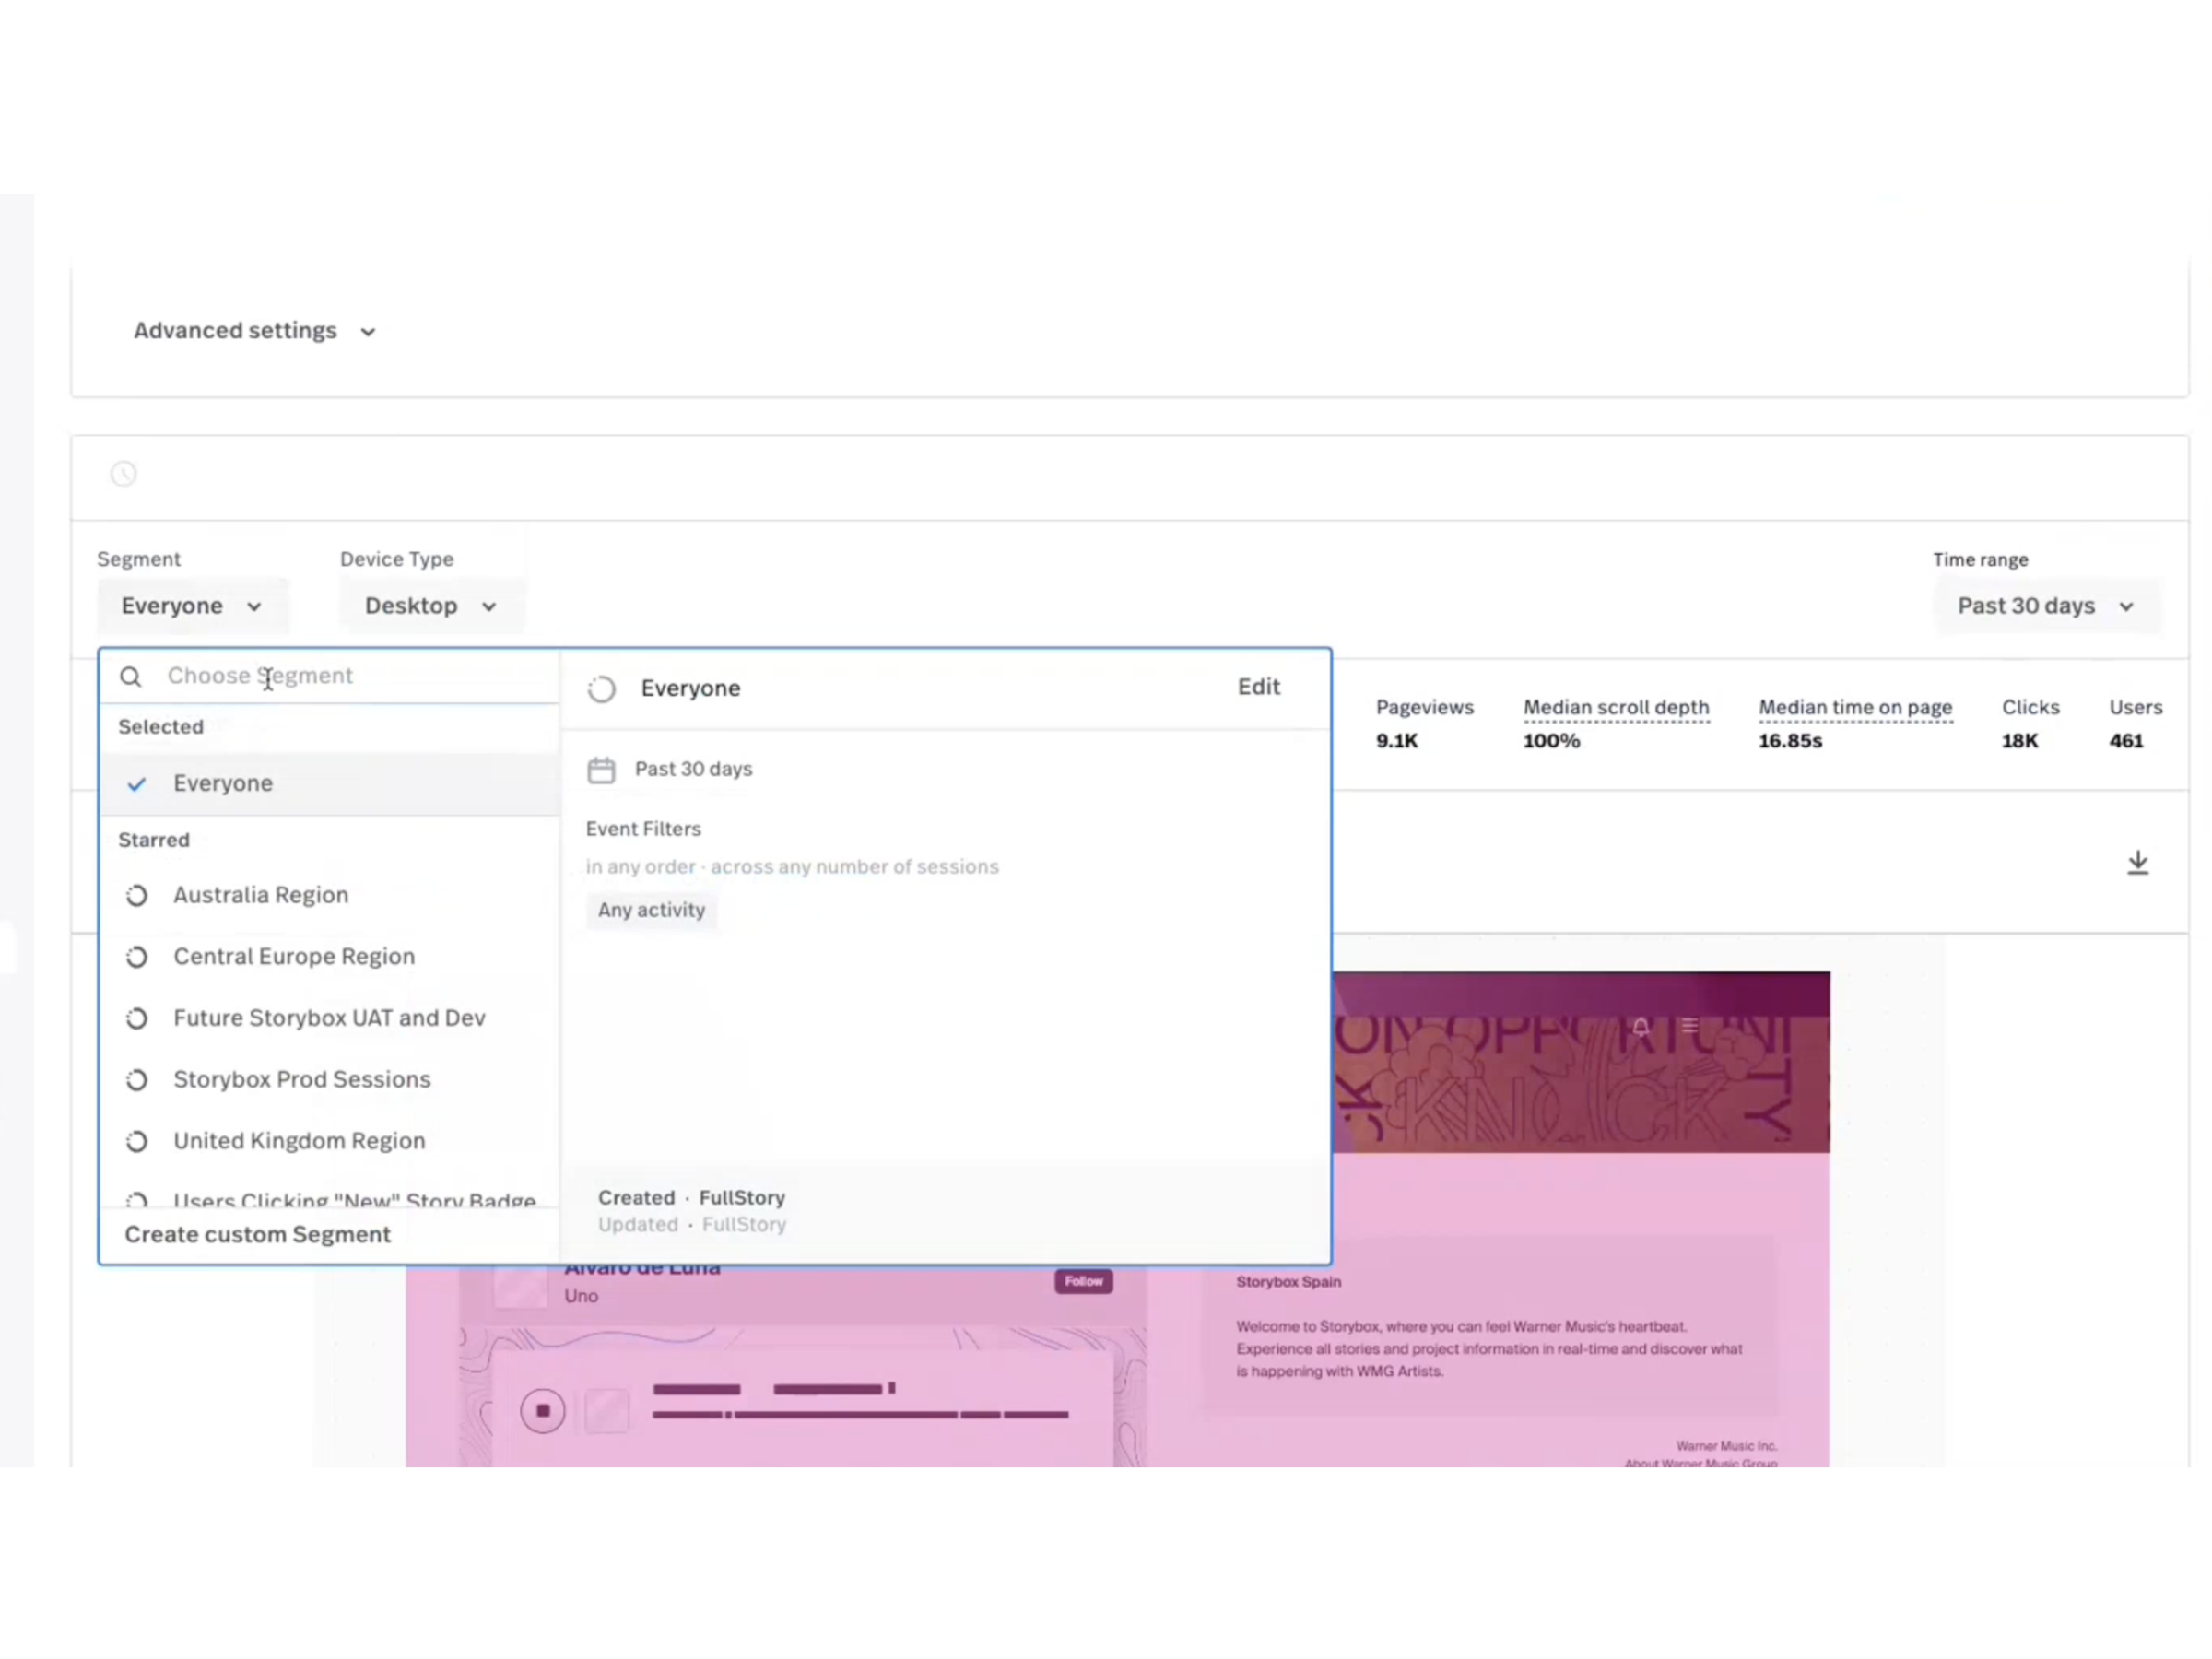
Task: Click into the Choose Segment search field
Action: (x=350, y=676)
